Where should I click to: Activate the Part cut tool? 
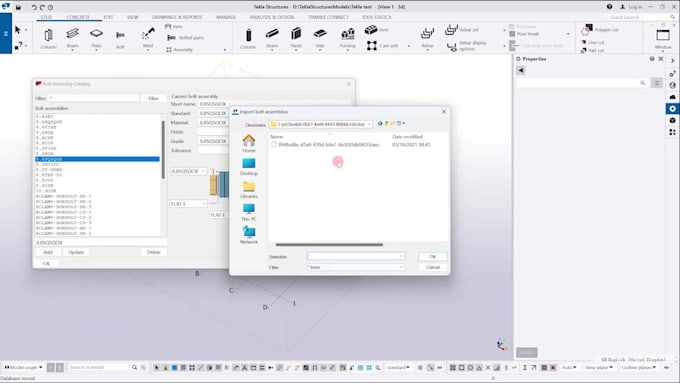click(592, 50)
